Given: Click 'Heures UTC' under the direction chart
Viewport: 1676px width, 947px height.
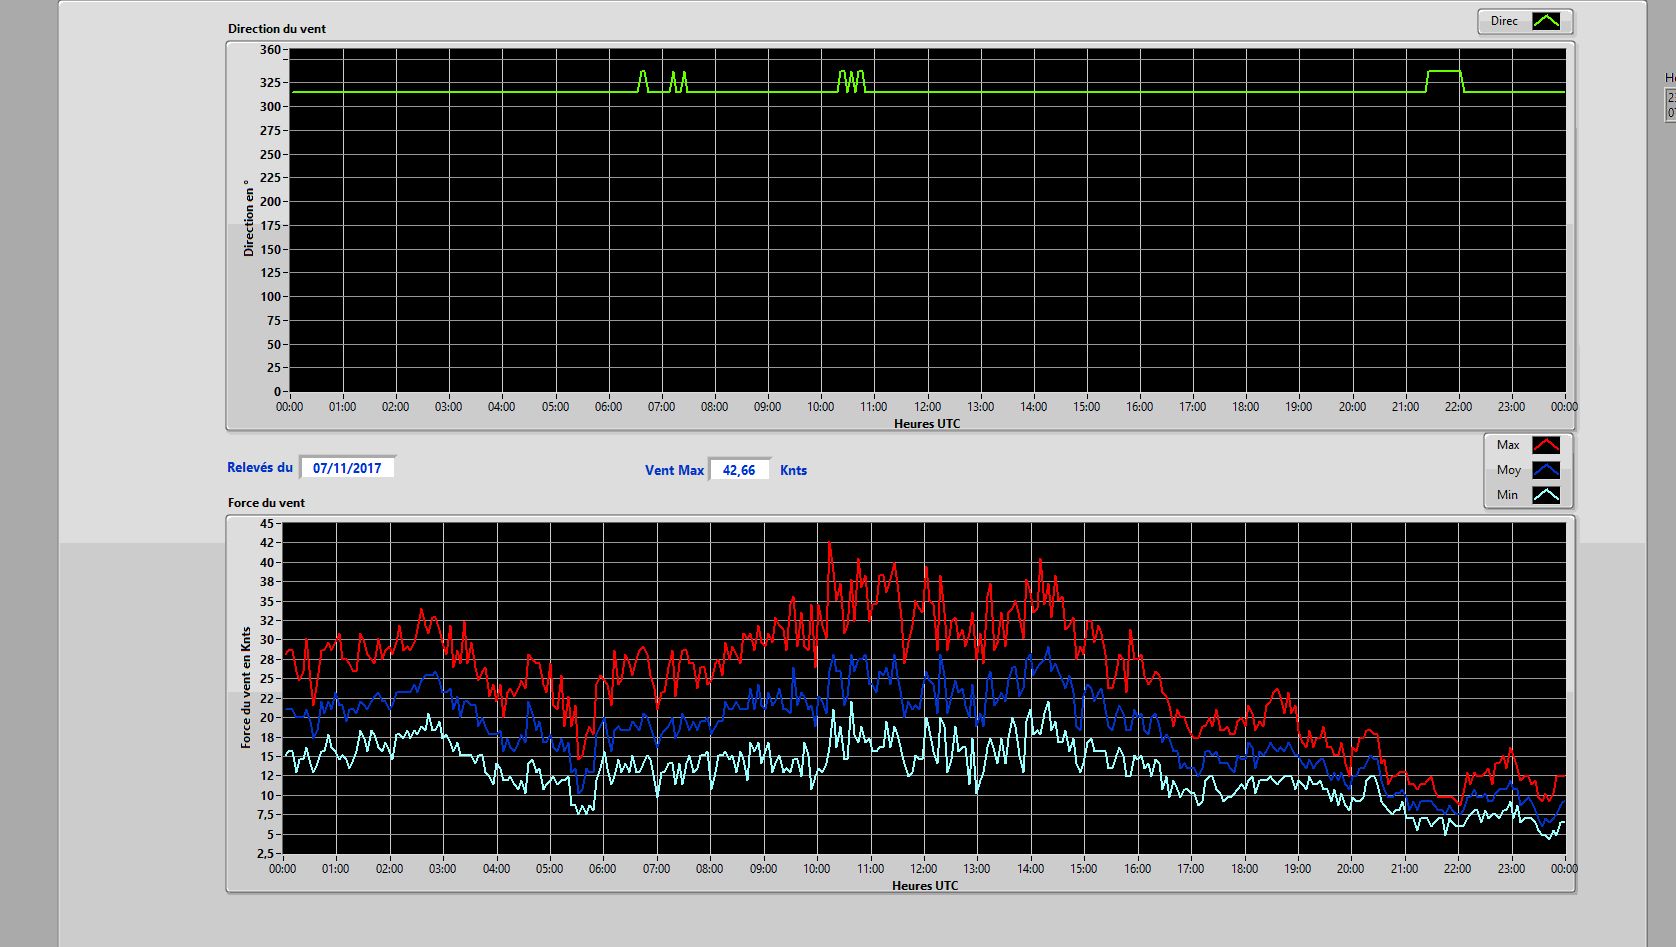Looking at the screenshot, I should [x=927, y=424].
